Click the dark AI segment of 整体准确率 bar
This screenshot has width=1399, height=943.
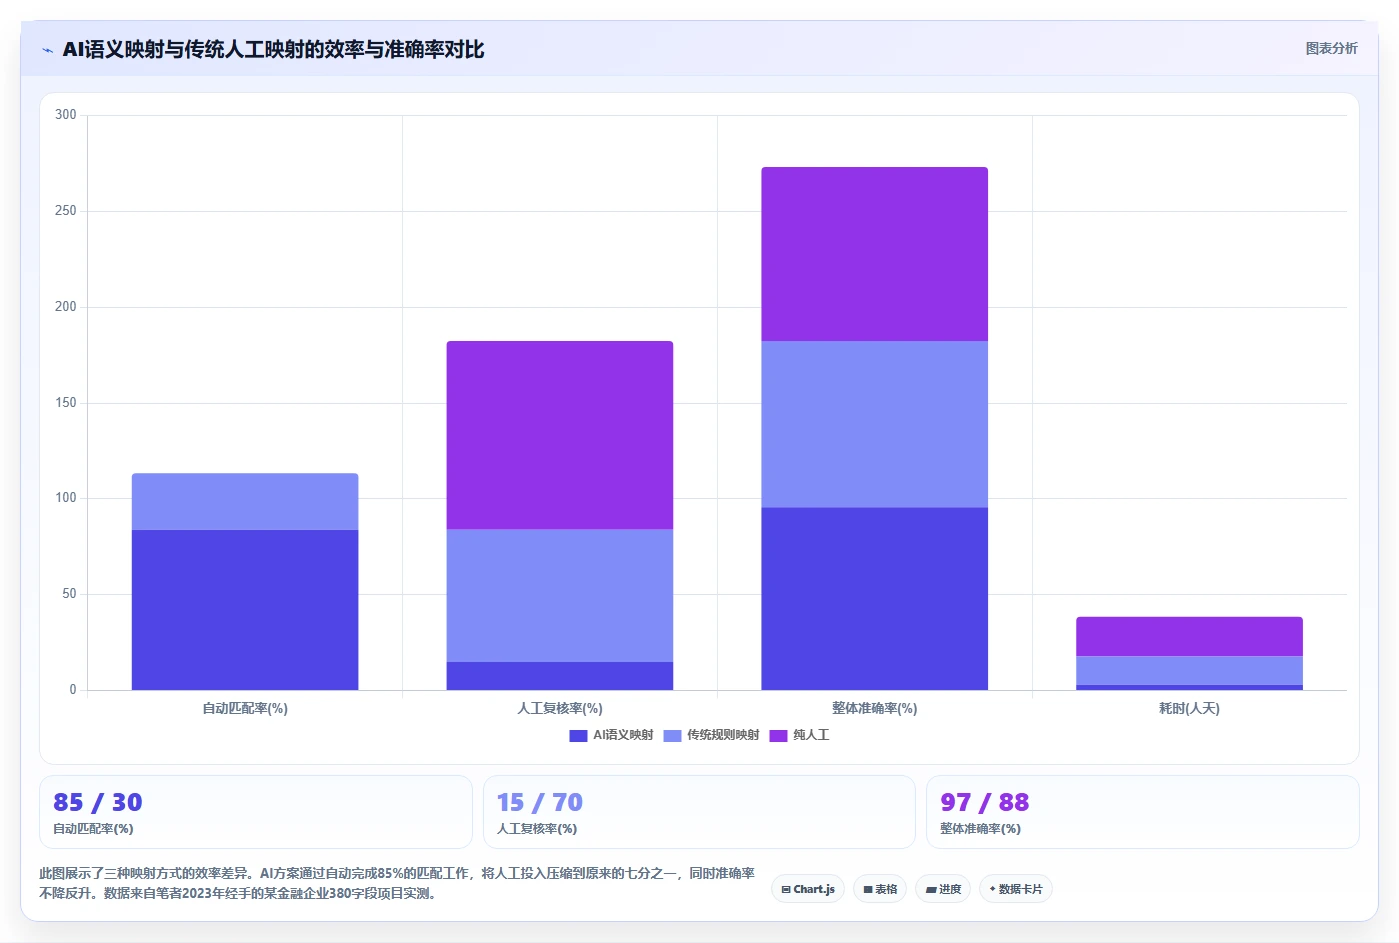click(x=875, y=599)
